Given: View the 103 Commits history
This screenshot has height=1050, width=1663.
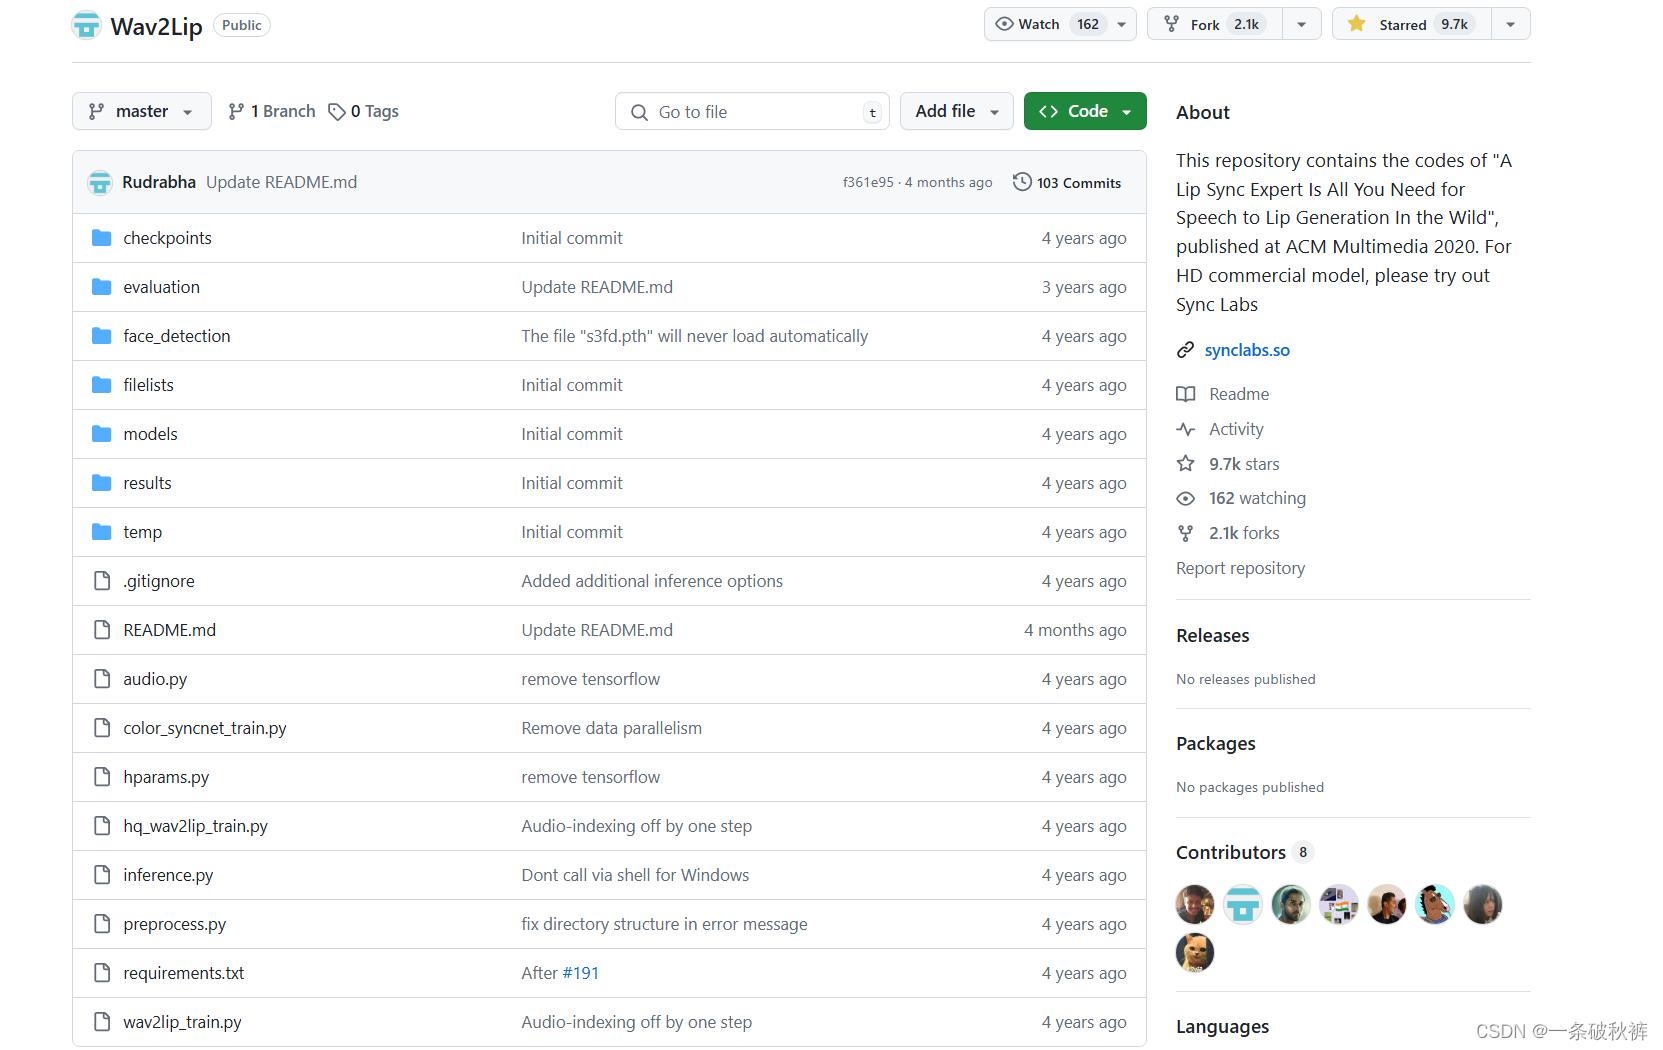Looking at the screenshot, I should [1067, 182].
